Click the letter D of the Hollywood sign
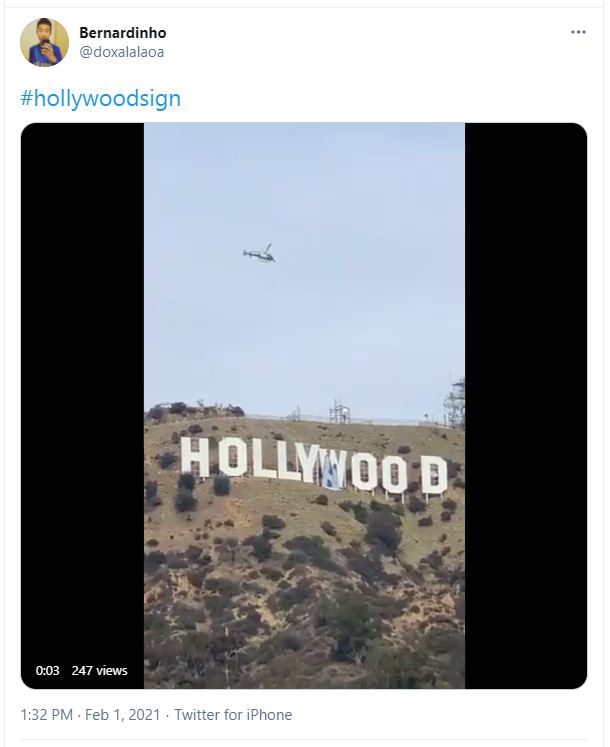This screenshot has height=747, width=610. pos(434,474)
